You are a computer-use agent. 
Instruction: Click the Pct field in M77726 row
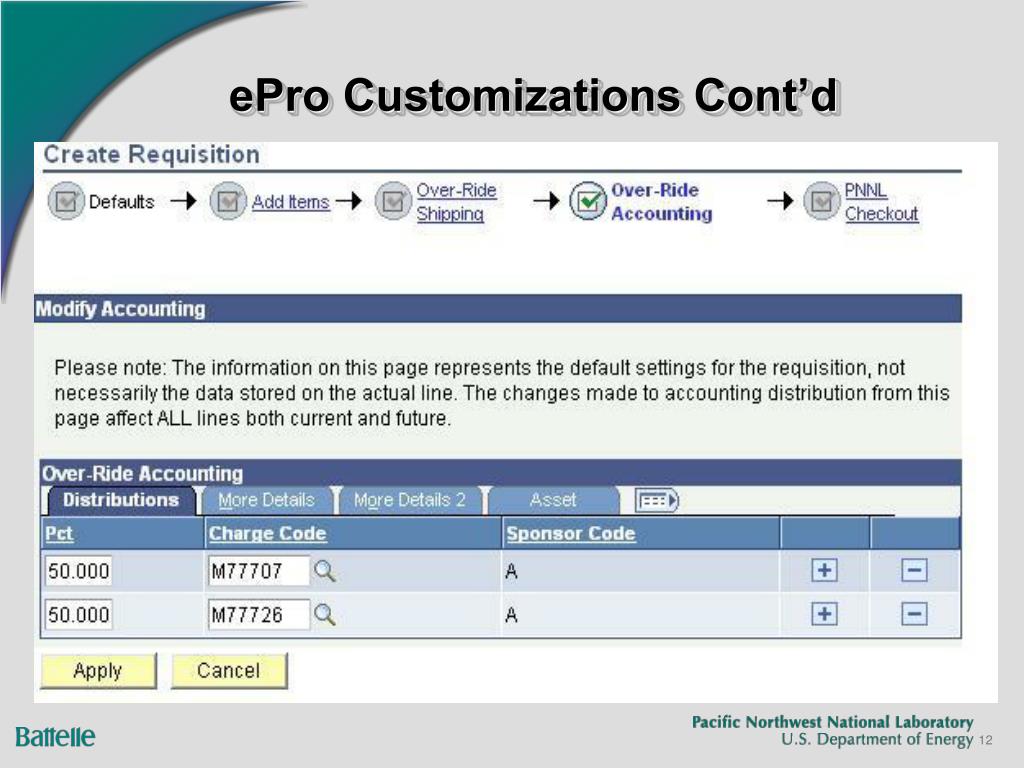[78, 615]
